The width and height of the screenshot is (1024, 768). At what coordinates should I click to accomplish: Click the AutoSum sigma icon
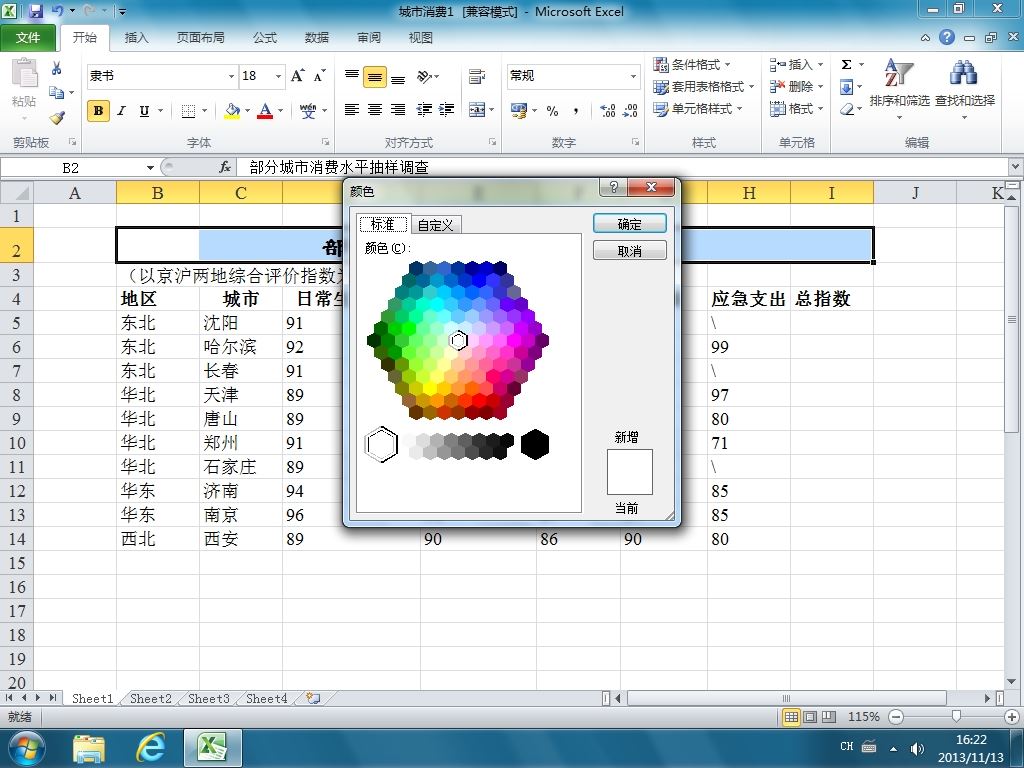(847, 64)
